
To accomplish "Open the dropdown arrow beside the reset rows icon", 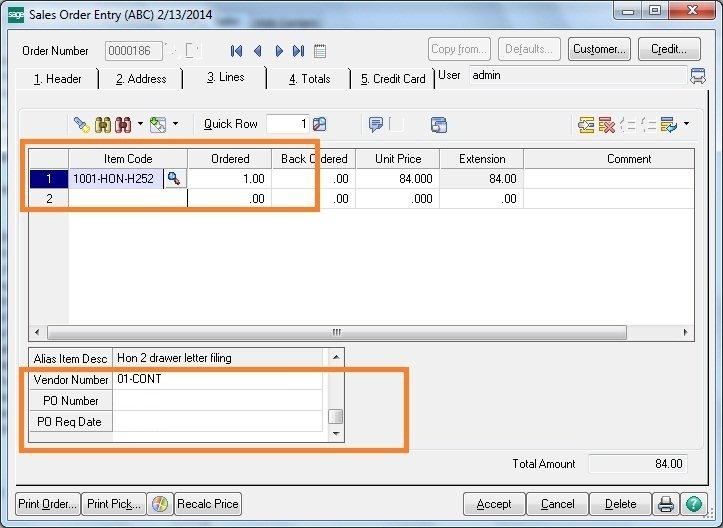I will [x=687, y=124].
